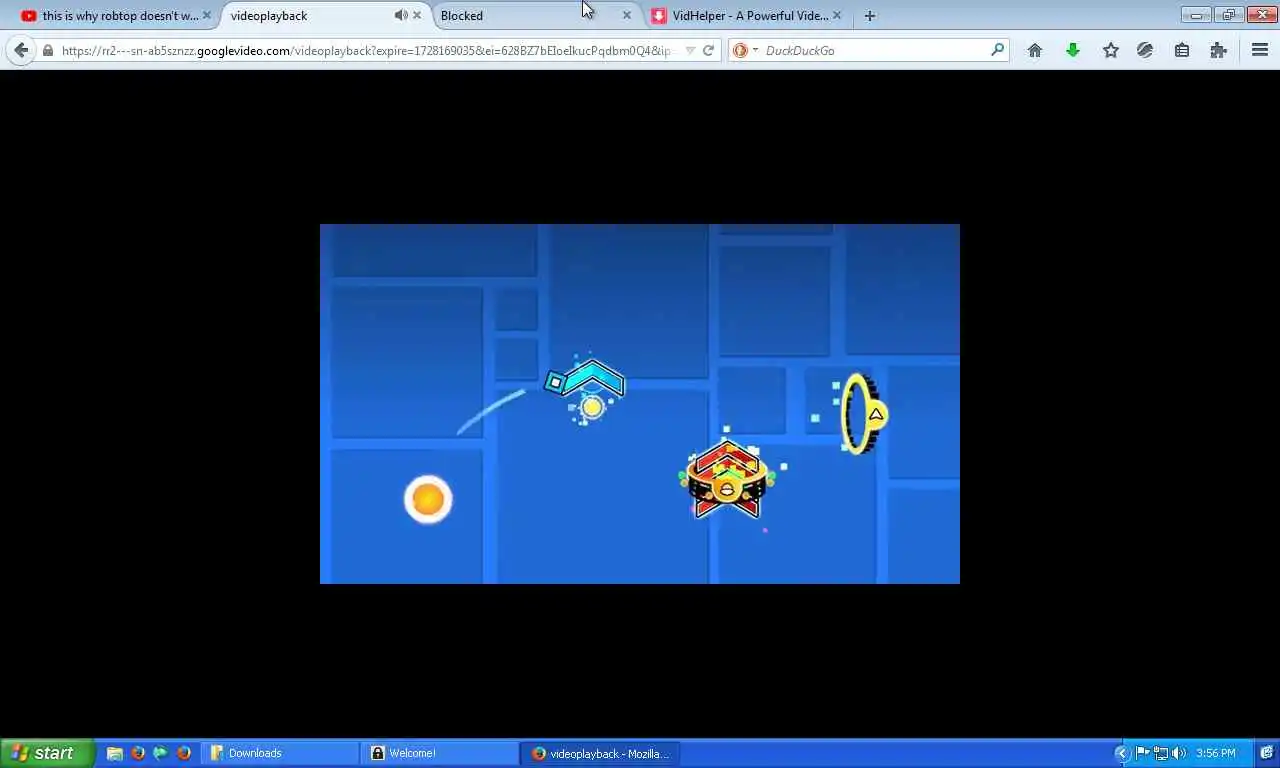The height and width of the screenshot is (768, 1280).
Task: Open the green Downloads arrow
Action: point(1073,50)
